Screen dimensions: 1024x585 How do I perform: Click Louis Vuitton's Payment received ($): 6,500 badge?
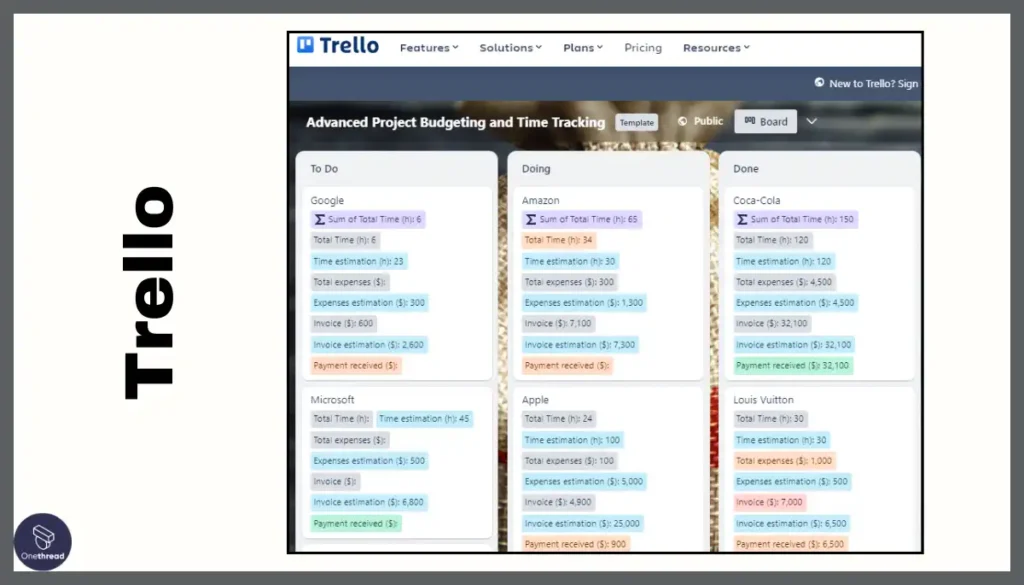(x=790, y=544)
